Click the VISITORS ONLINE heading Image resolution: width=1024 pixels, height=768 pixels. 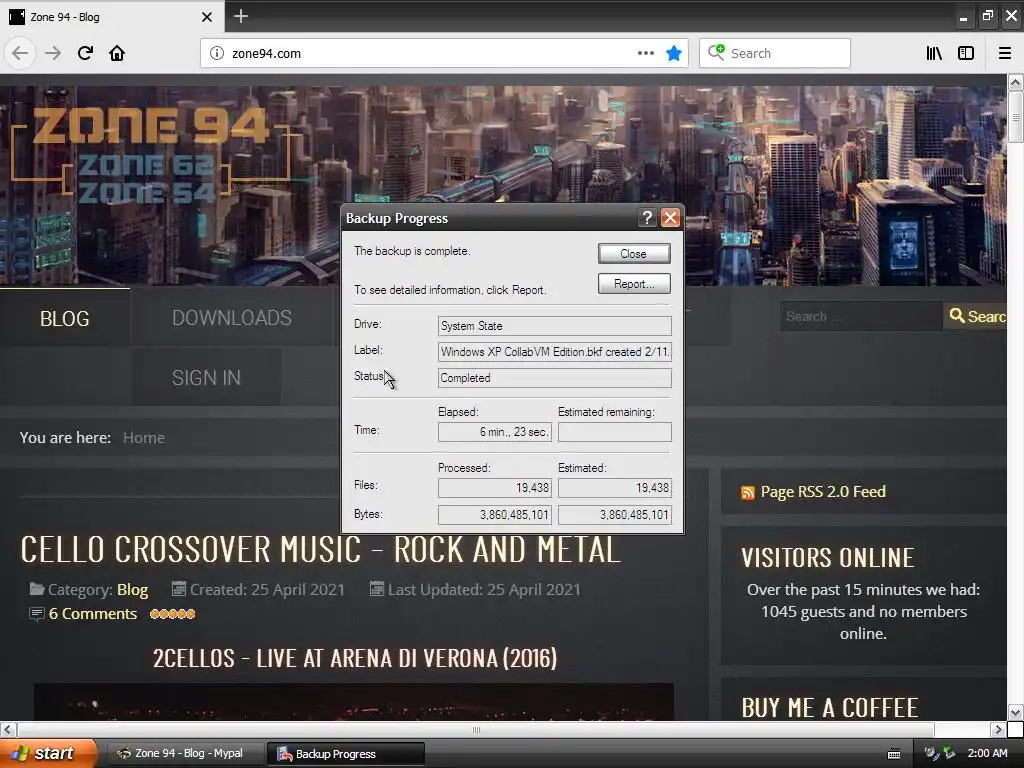click(x=827, y=558)
